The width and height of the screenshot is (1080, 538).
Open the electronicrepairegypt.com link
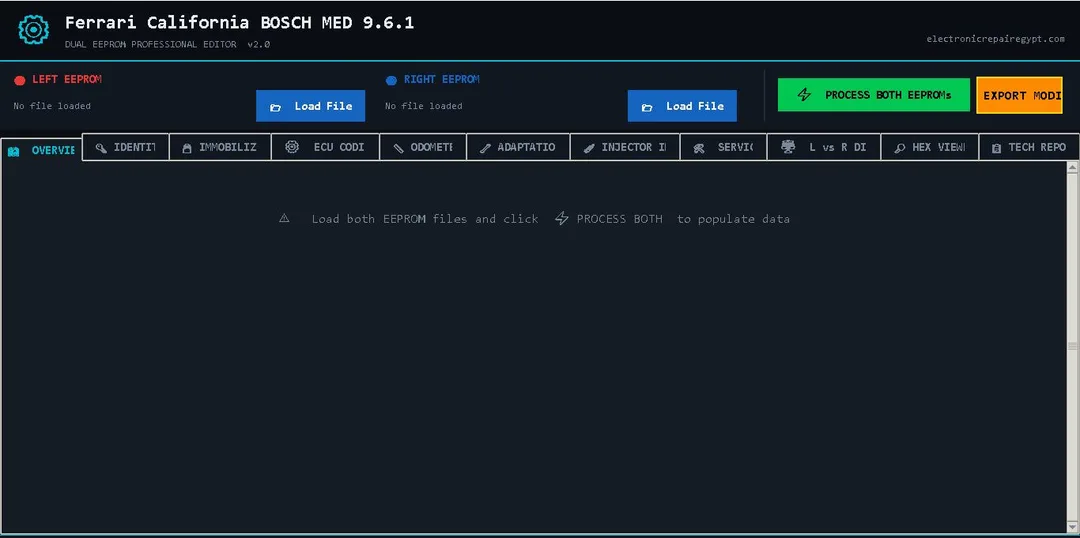coord(995,39)
